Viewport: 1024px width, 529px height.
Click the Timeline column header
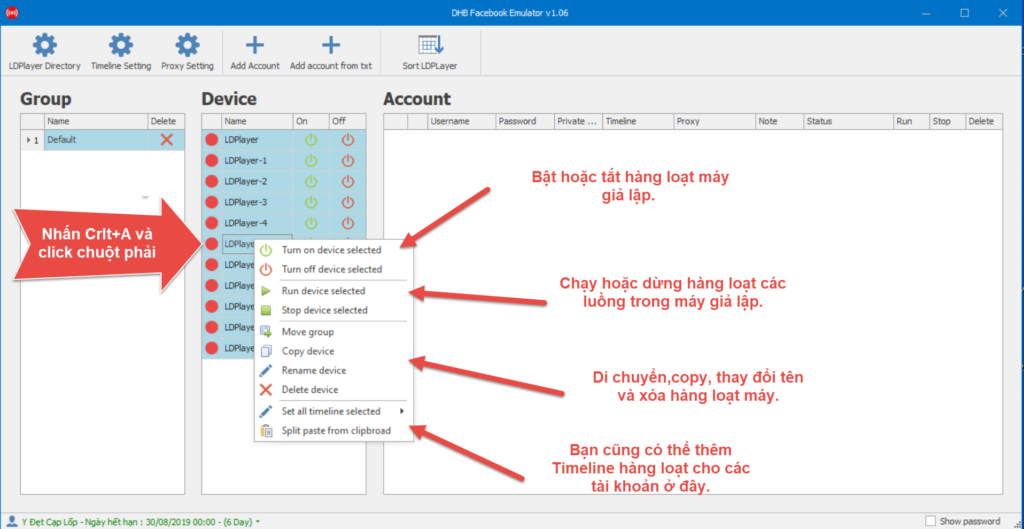click(x=638, y=121)
